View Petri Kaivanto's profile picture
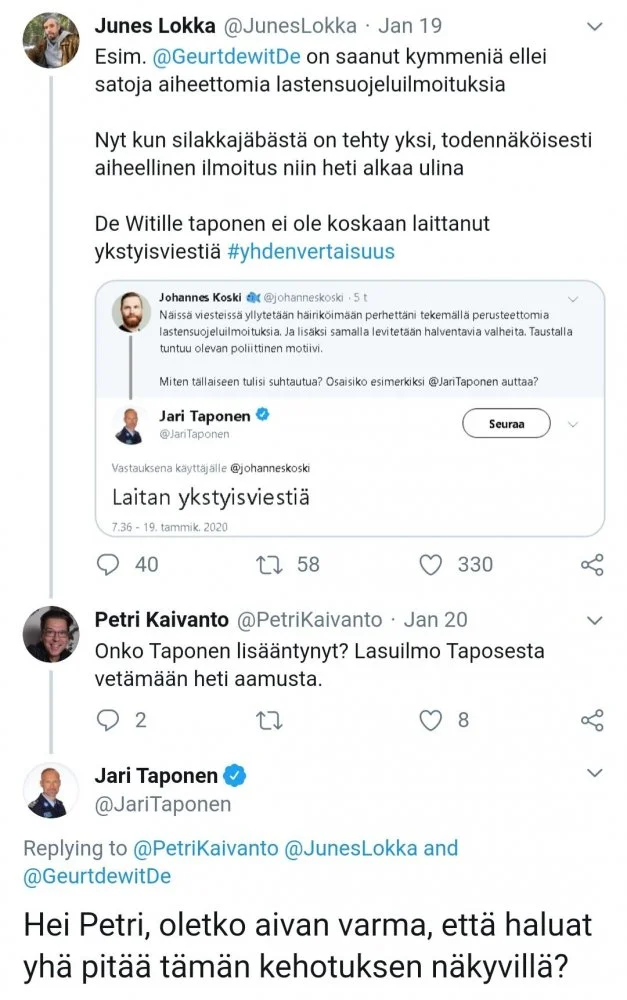 [x=50, y=634]
